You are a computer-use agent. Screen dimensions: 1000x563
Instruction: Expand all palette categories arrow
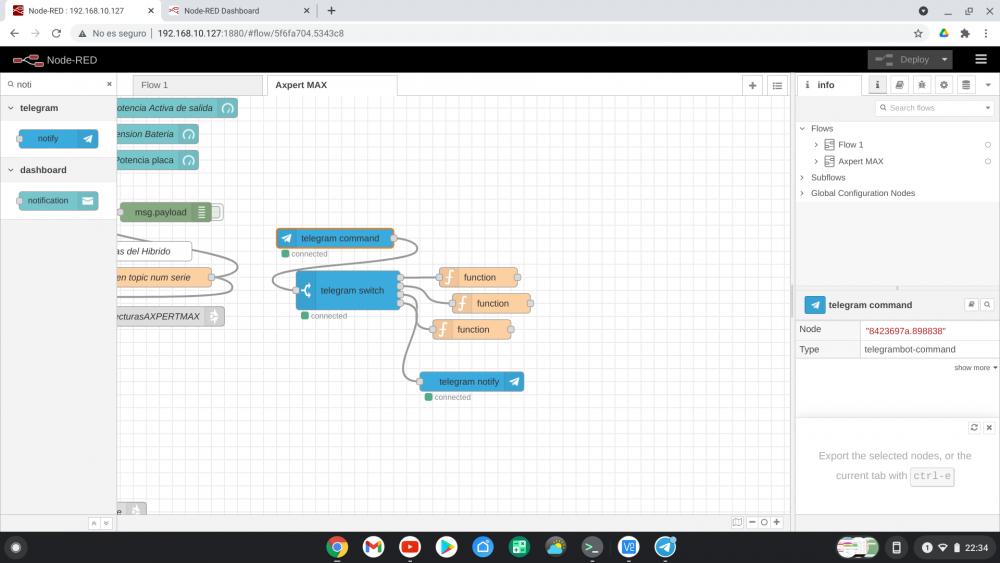106,523
